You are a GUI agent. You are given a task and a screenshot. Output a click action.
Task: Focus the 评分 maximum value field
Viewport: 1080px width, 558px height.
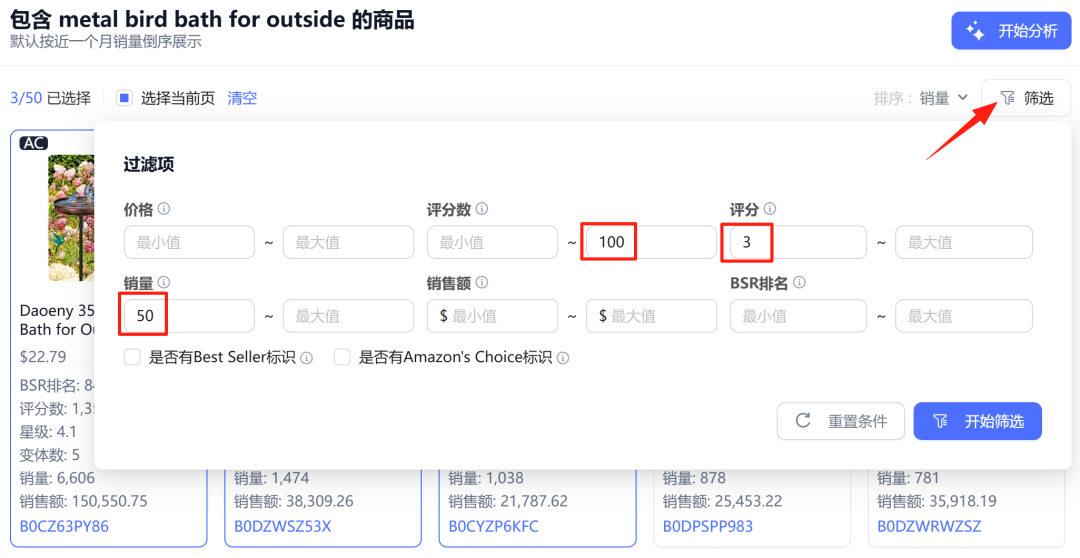(x=964, y=242)
